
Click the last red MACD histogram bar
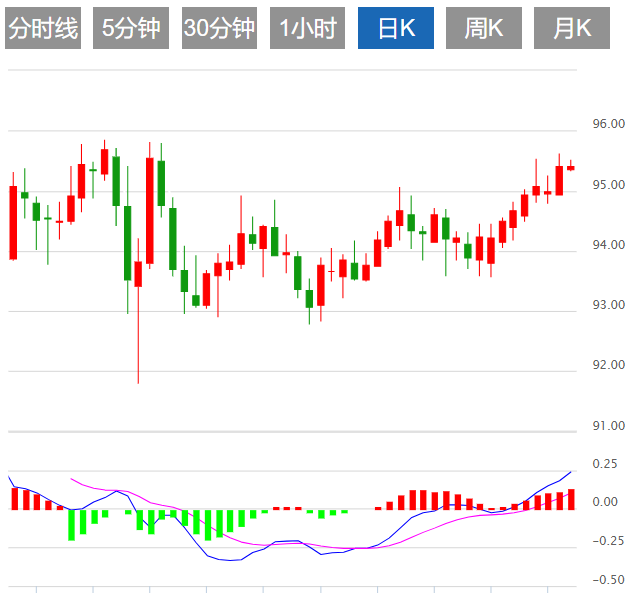571,499
